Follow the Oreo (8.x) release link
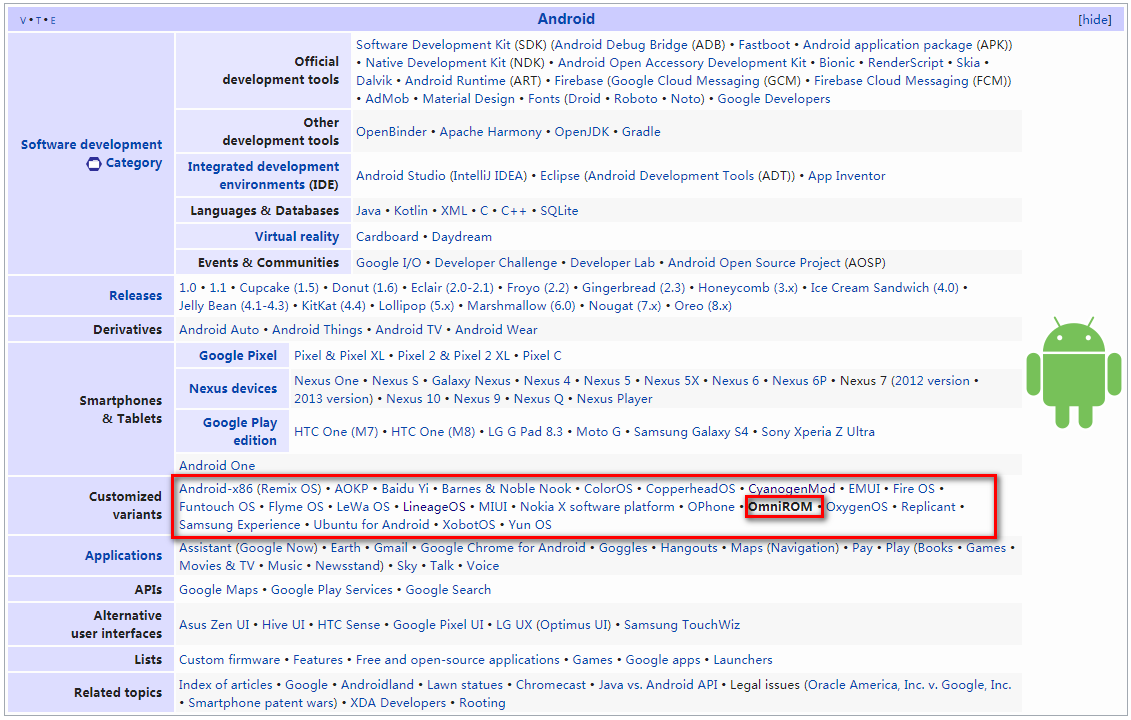Screen dimensions: 1131x720 (x=703, y=306)
